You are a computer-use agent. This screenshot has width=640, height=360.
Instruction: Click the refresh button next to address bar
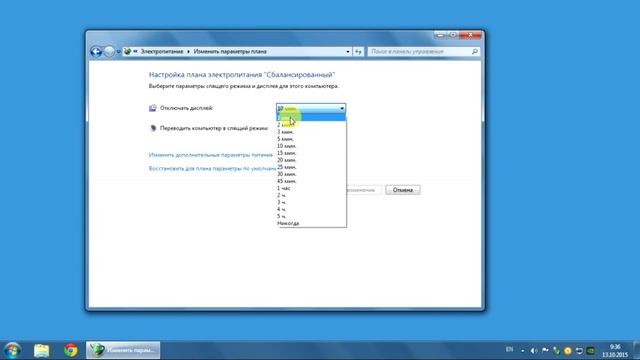pyautogui.click(x=358, y=52)
